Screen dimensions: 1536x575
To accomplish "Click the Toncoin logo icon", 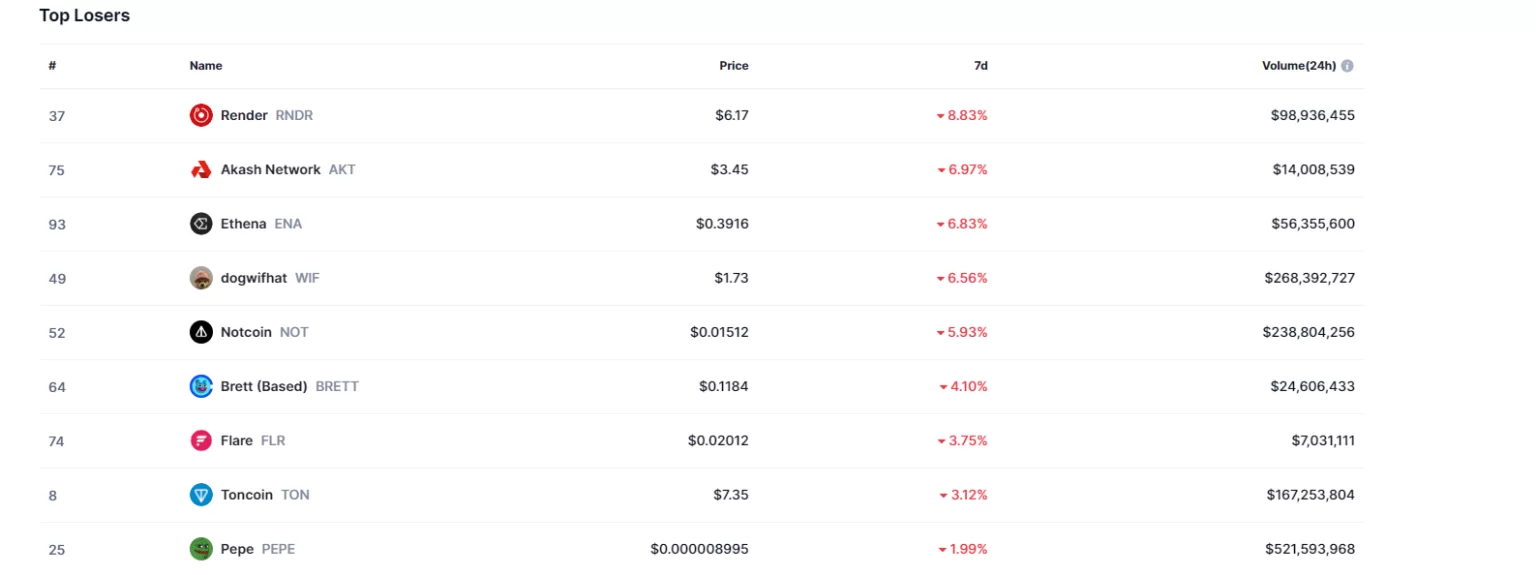I will point(201,494).
